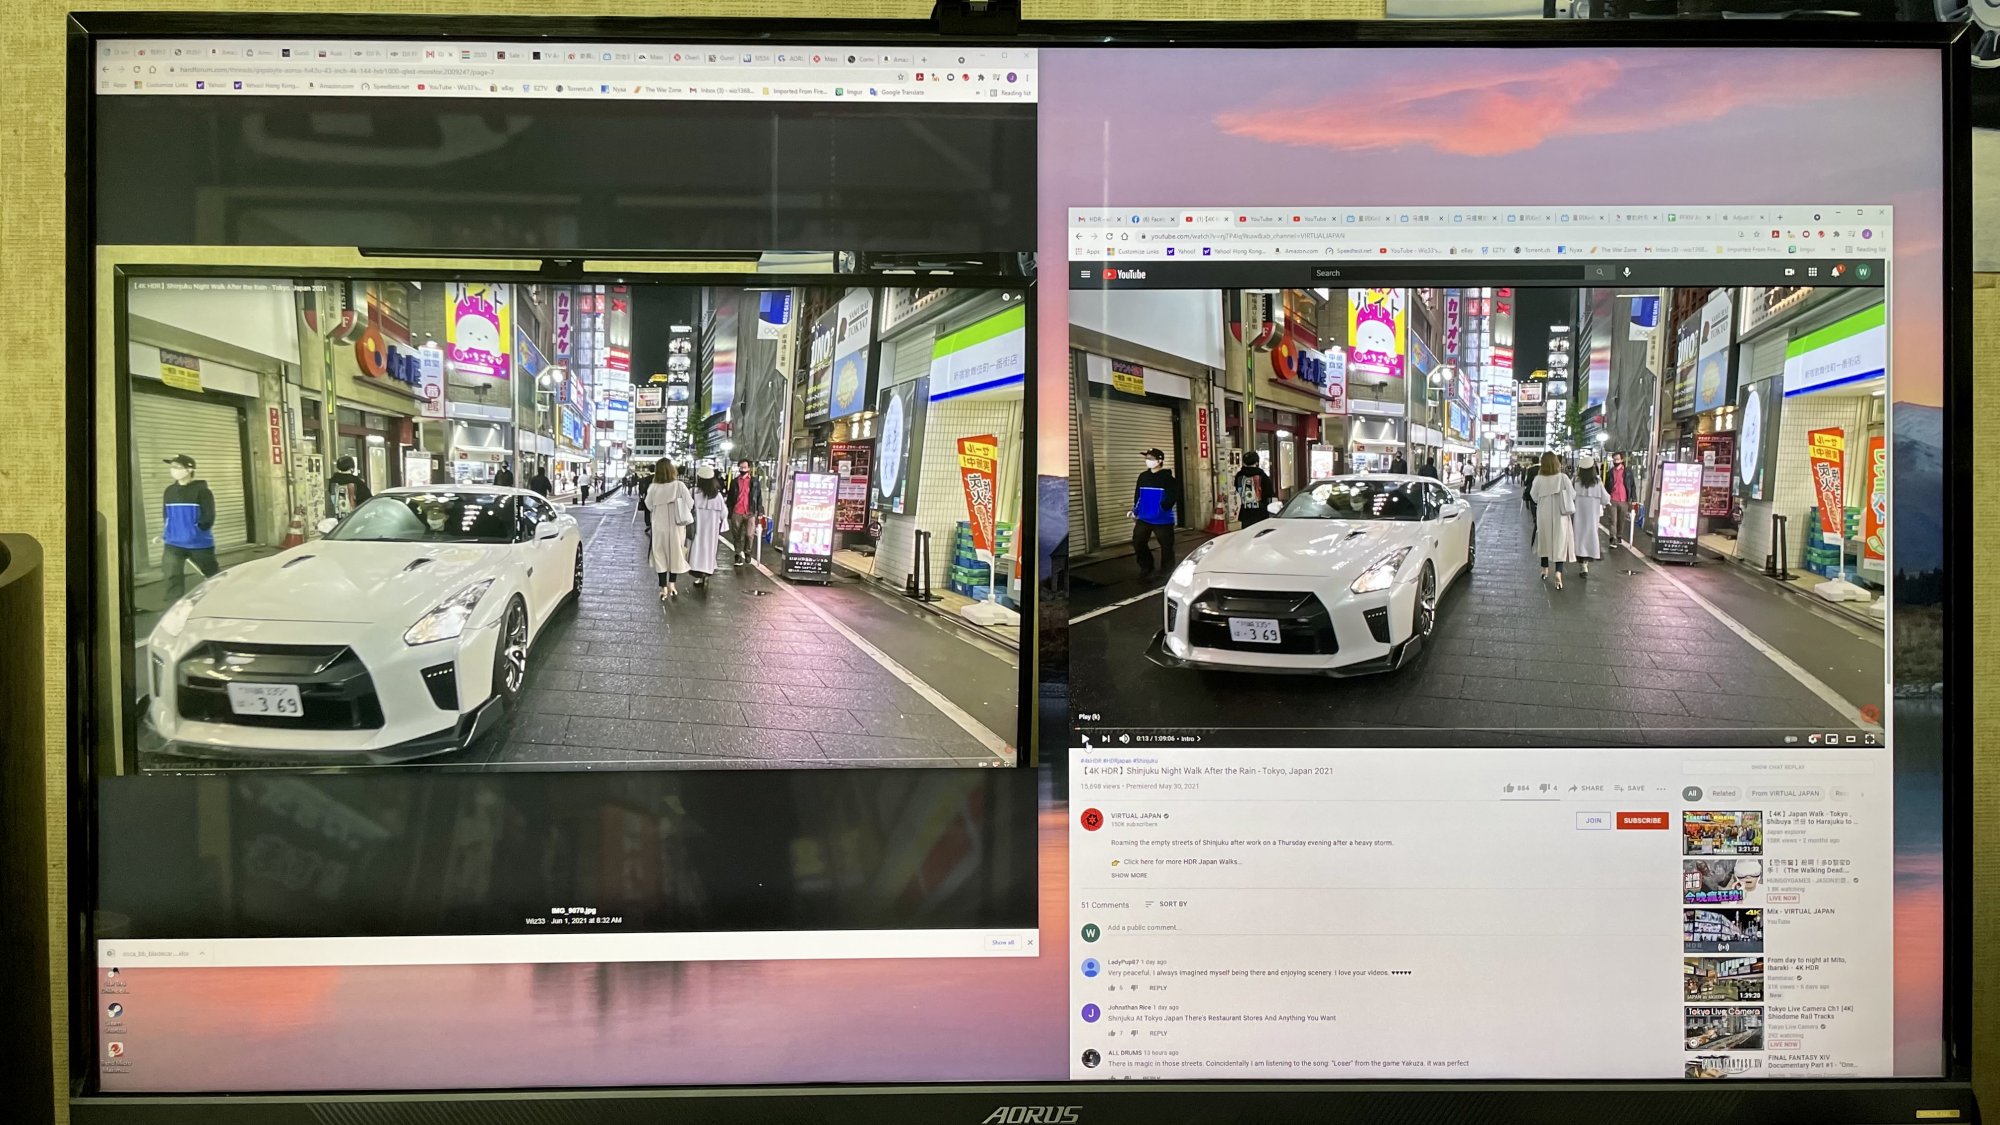Select the 'From VIRTUAL JAPAN' filter chip
The image size is (2000, 1125).
tap(1785, 793)
